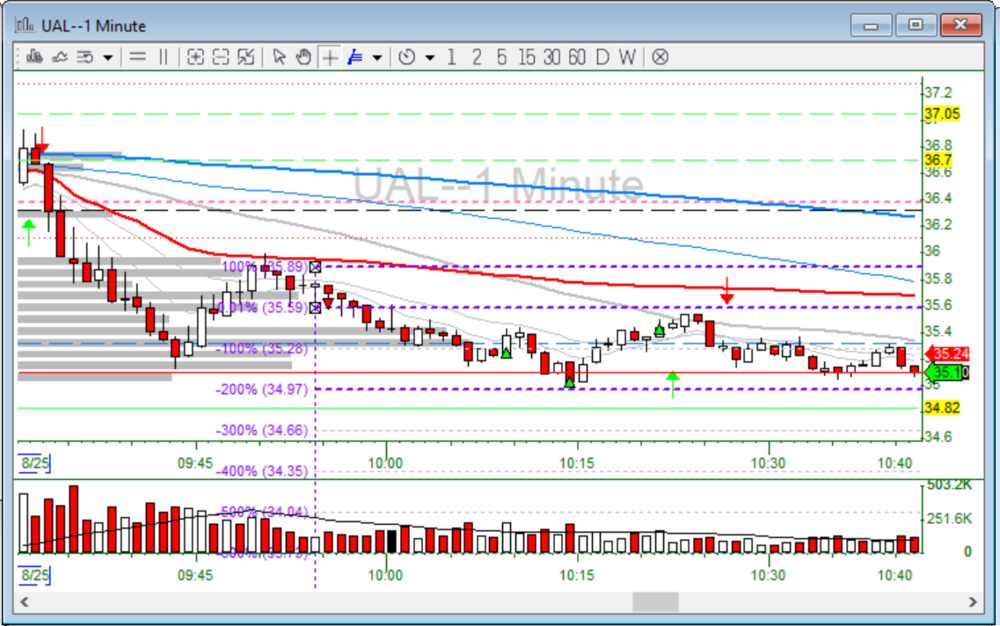Open the blue drawing tools dropdown arrow

(377, 57)
